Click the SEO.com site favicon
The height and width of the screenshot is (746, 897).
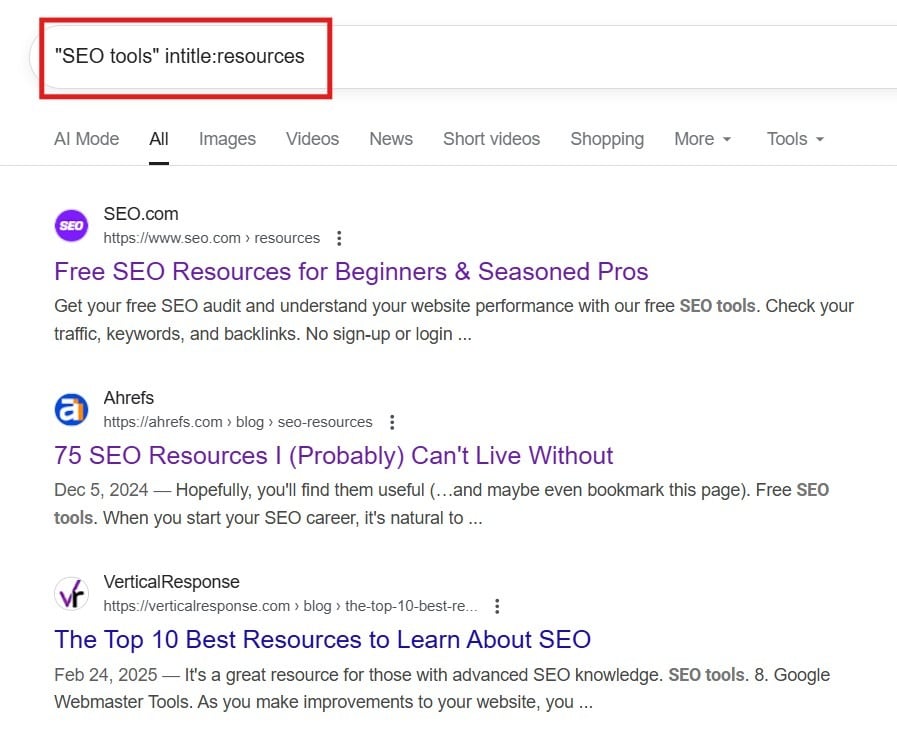[x=71, y=226]
